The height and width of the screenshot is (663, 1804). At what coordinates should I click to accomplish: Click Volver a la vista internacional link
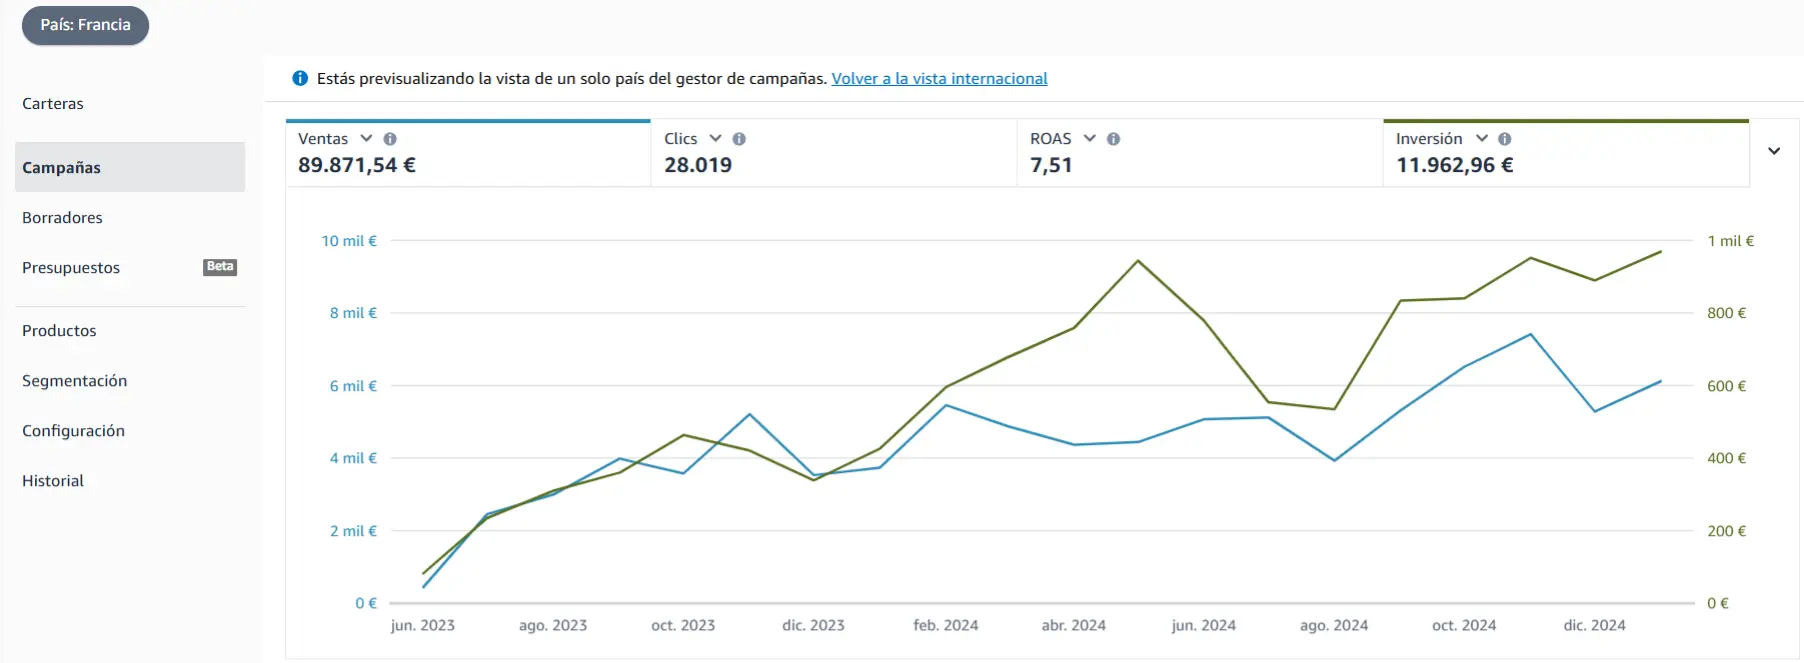(x=939, y=78)
